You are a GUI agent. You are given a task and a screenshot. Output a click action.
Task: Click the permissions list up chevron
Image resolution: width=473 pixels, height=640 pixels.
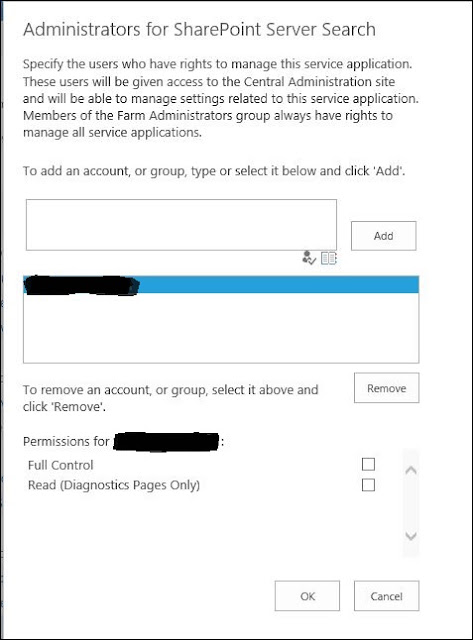(x=411, y=470)
